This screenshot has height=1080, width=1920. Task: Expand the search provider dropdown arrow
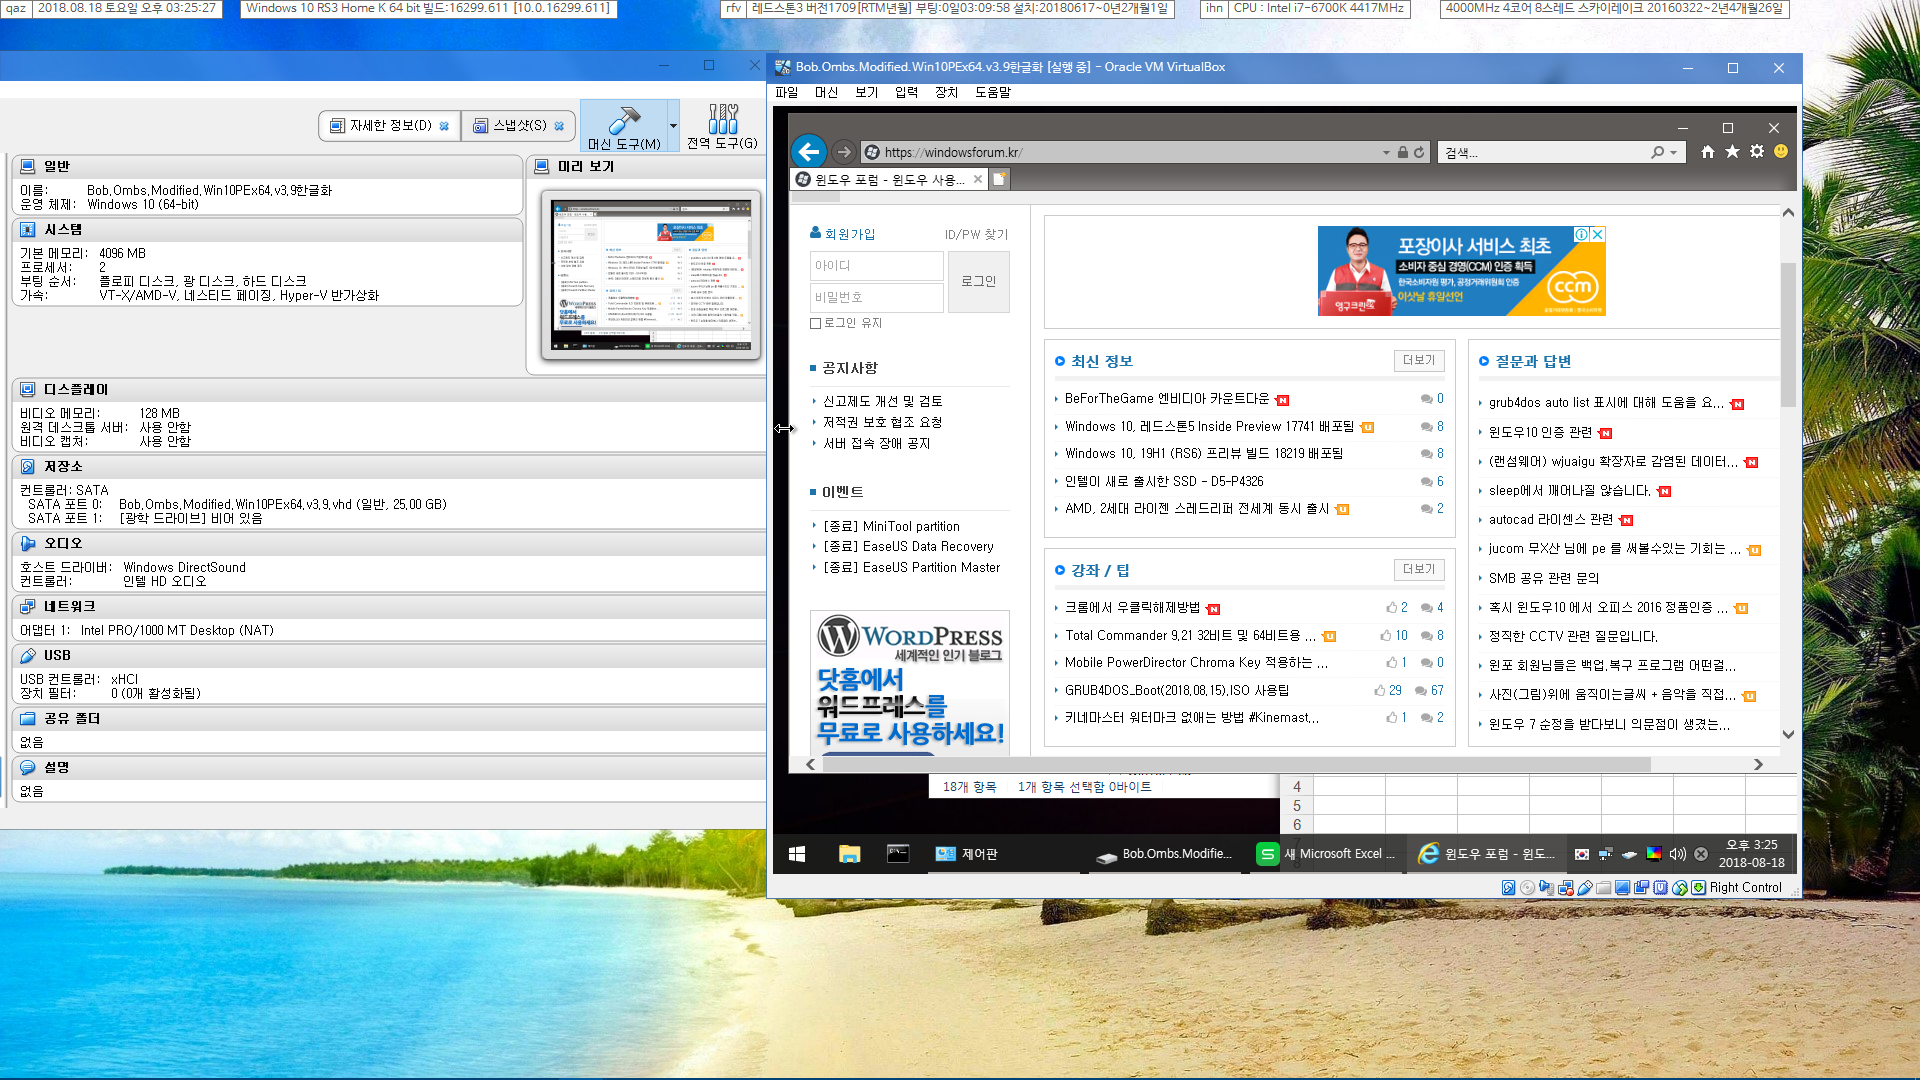[x=1673, y=153]
